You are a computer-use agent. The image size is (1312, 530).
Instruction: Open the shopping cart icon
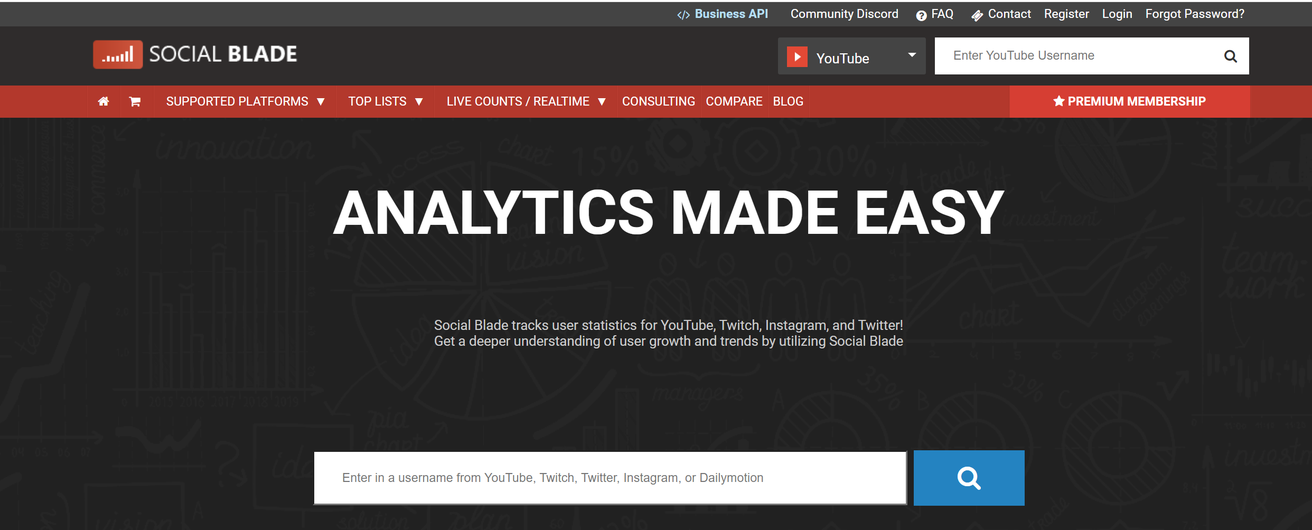click(134, 101)
